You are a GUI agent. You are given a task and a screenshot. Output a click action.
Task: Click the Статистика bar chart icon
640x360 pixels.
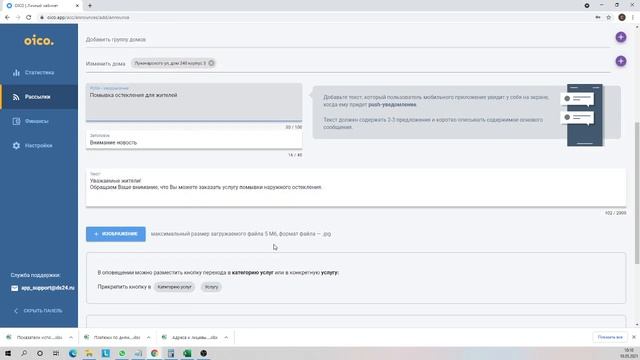click(16, 73)
